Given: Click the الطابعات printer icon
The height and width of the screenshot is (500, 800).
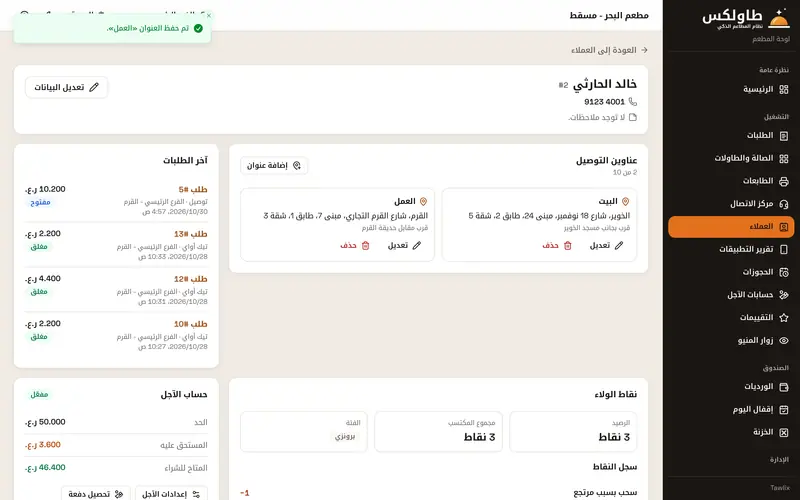Looking at the screenshot, I should pos(784,181).
